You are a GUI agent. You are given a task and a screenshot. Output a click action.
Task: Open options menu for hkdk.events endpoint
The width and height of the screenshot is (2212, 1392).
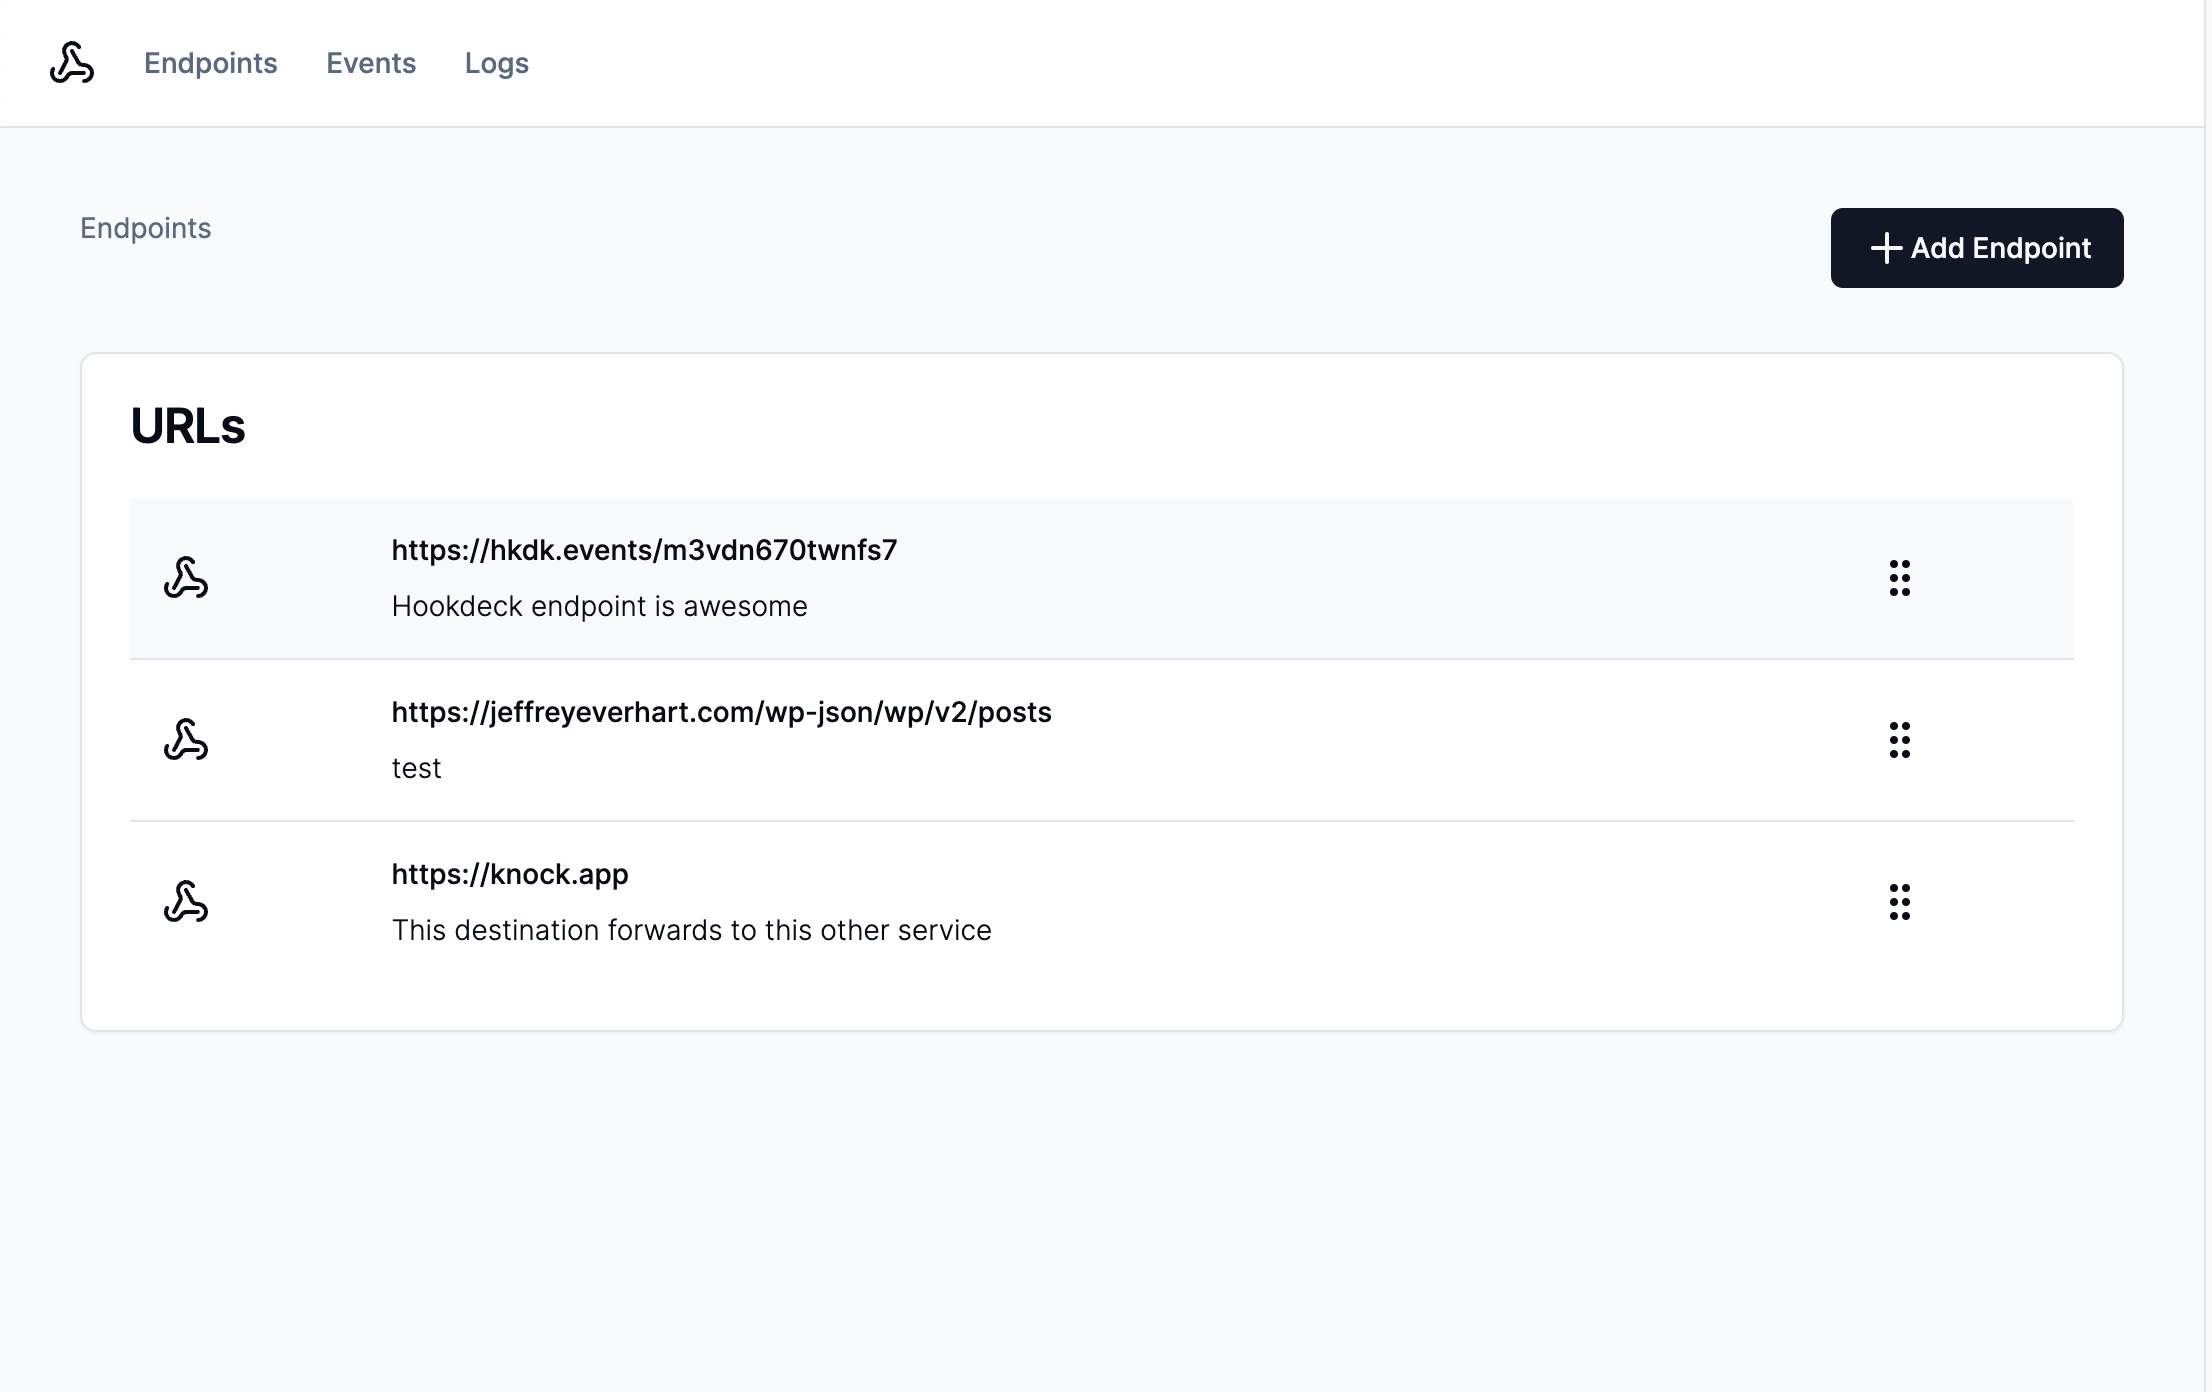tap(1899, 577)
